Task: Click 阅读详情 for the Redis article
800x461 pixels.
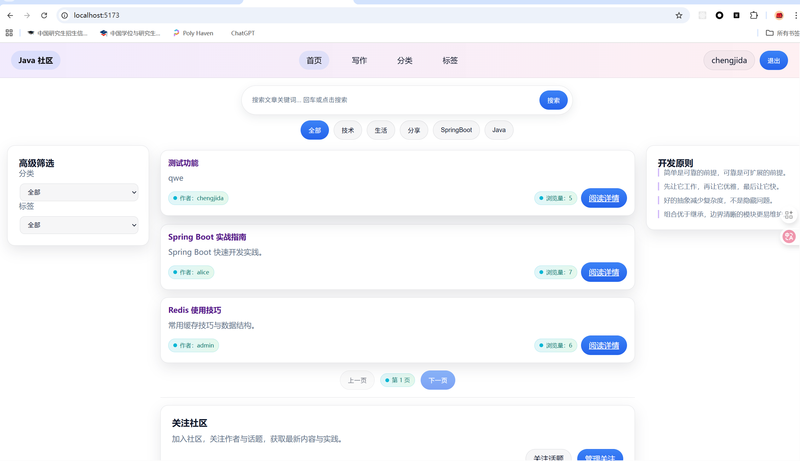Action: [x=604, y=345]
